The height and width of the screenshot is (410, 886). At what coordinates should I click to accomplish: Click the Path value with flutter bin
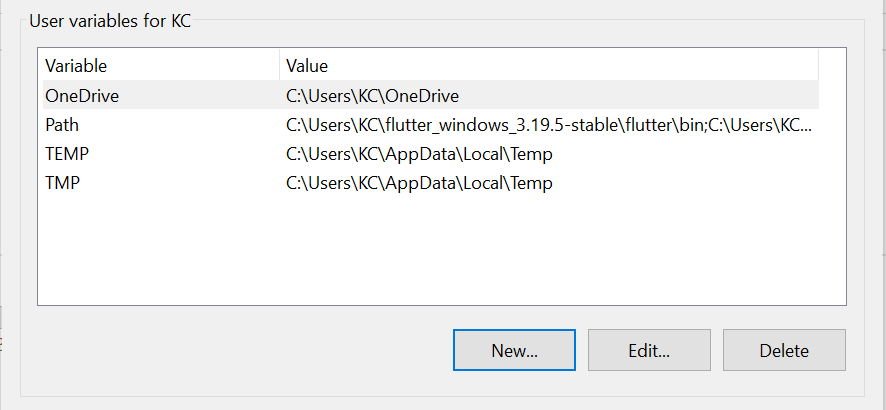click(x=549, y=125)
